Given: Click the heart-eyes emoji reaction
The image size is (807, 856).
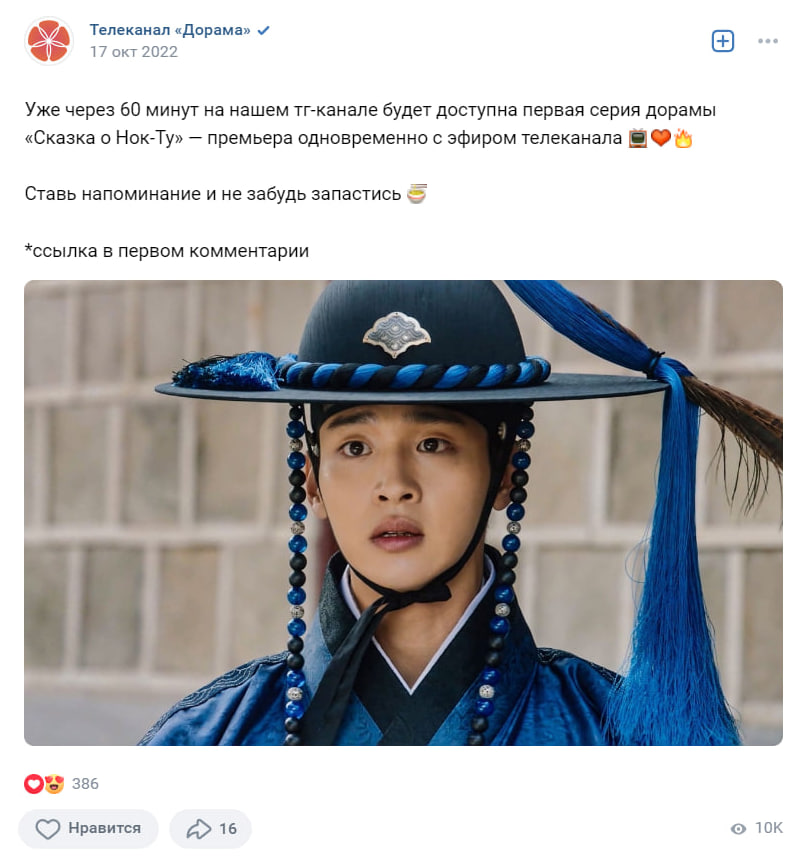Looking at the screenshot, I should pos(54,784).
